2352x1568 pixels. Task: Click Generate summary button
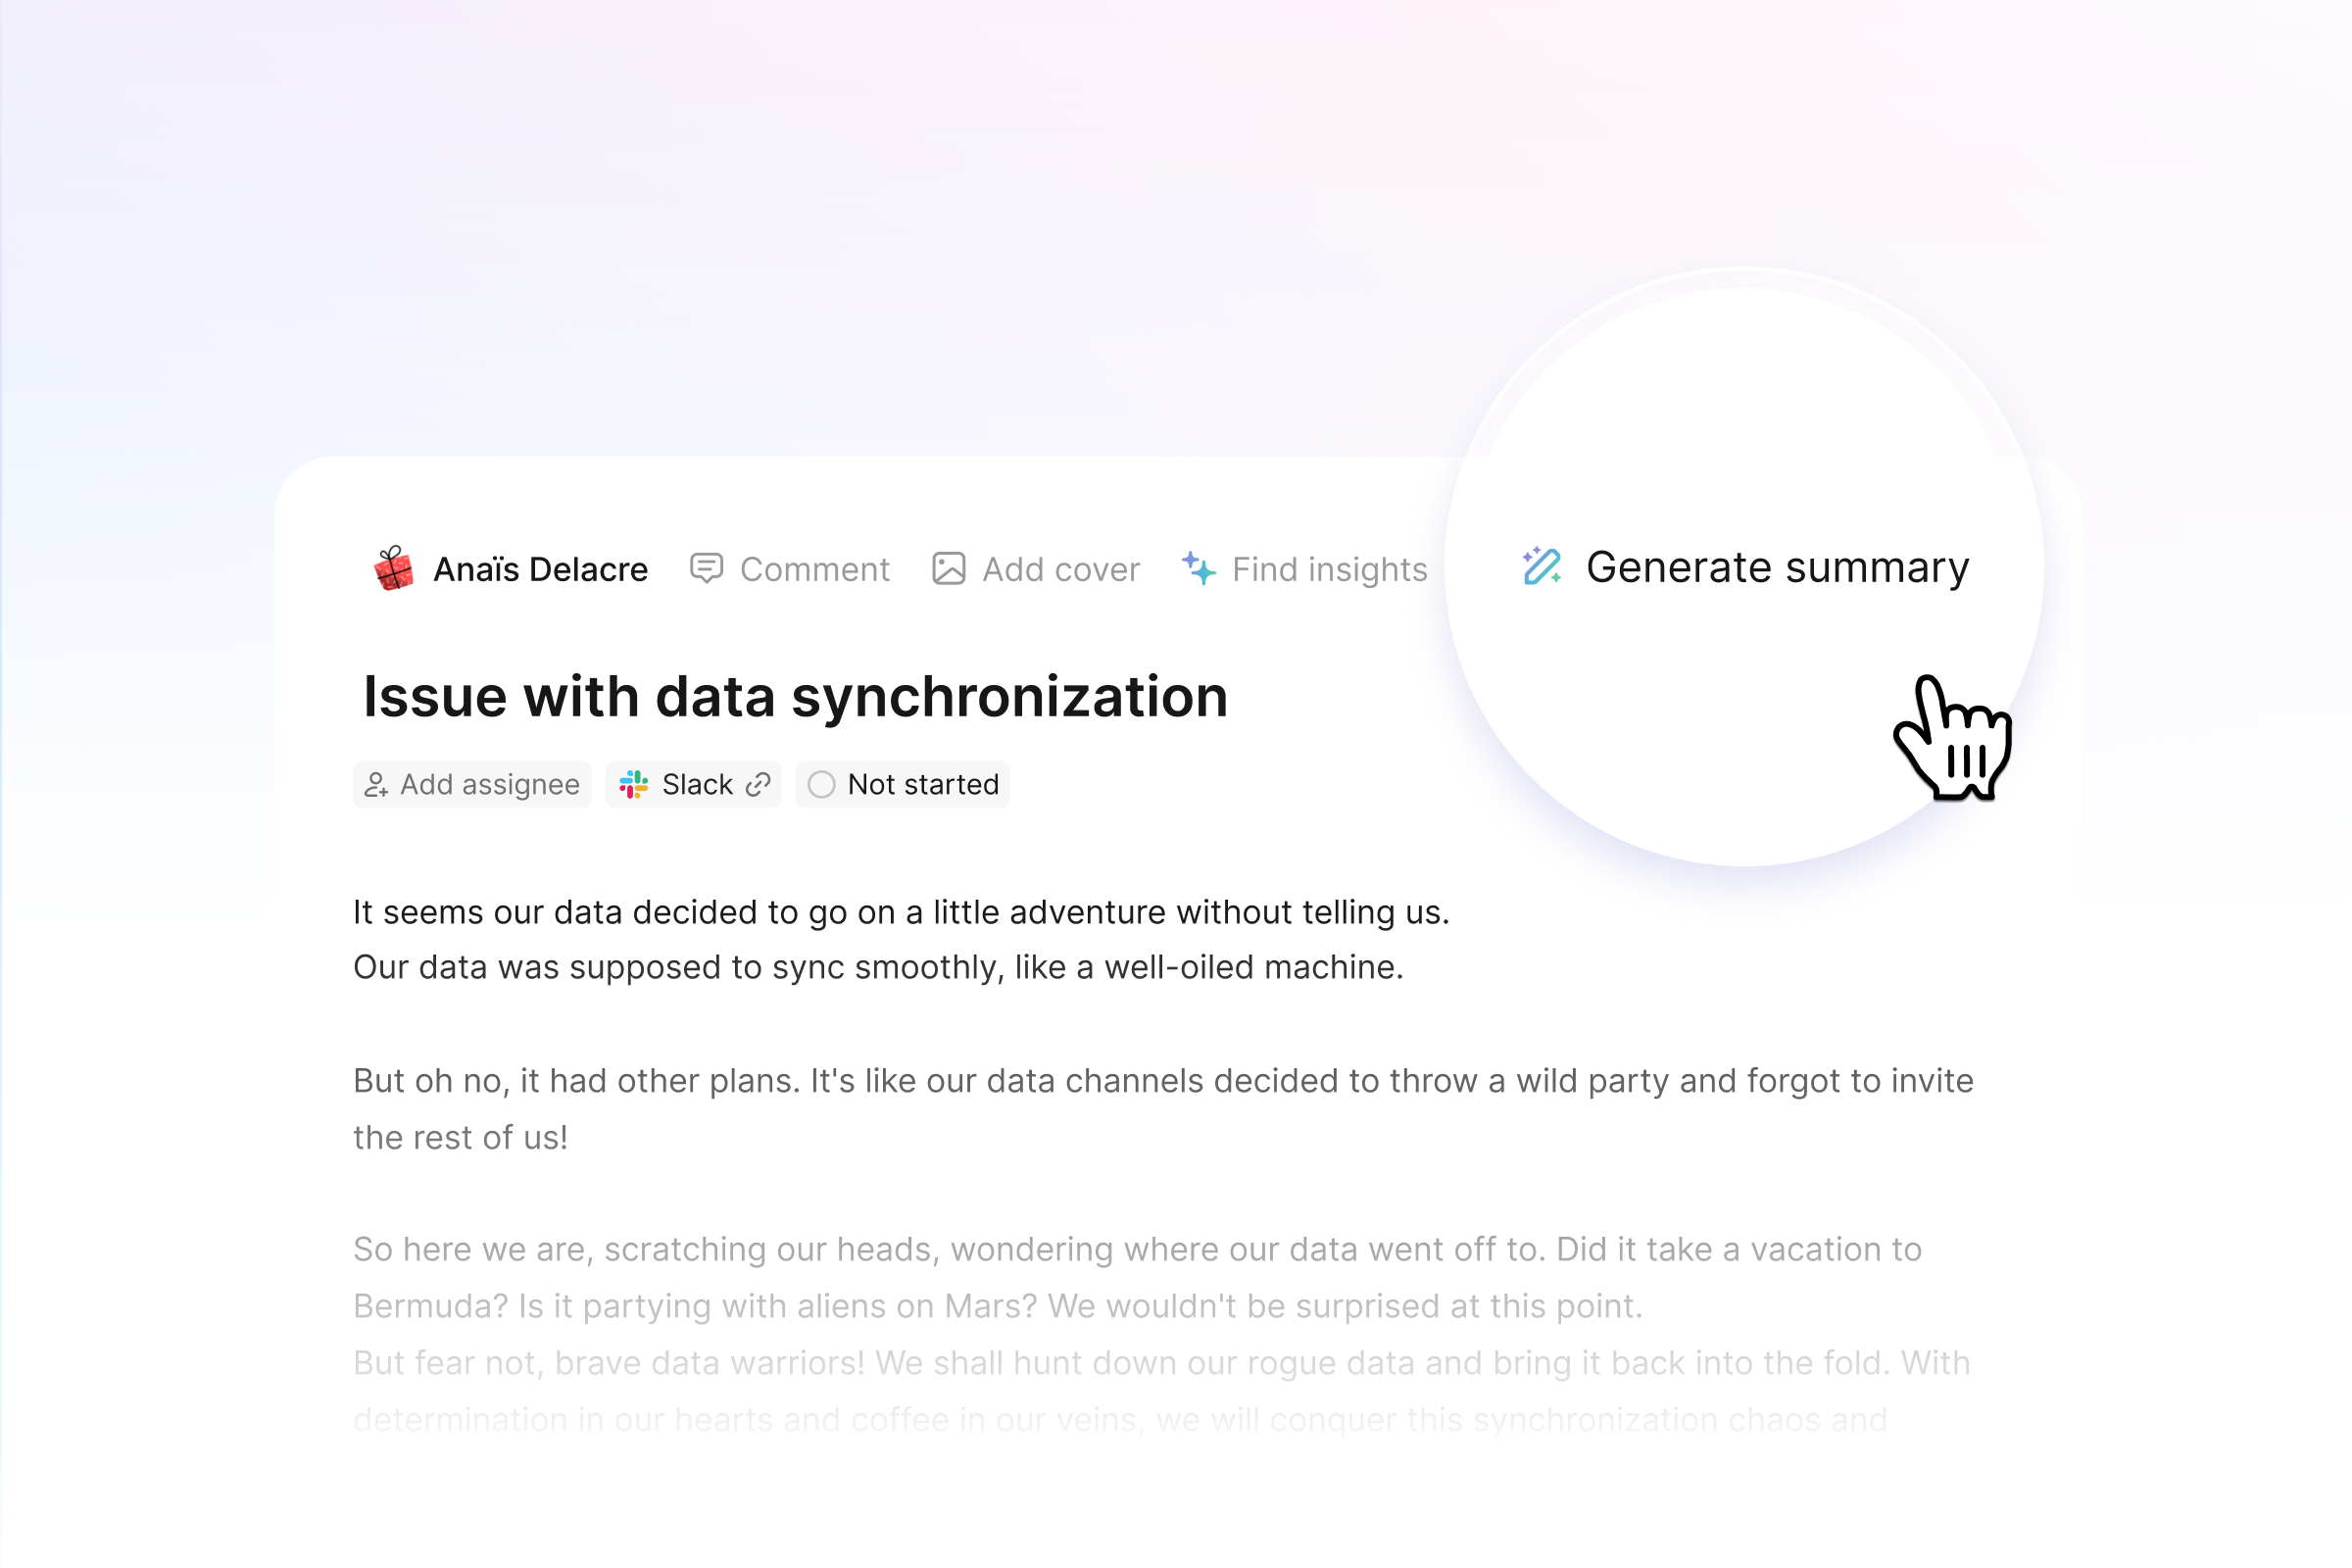tap(1746, 567)
